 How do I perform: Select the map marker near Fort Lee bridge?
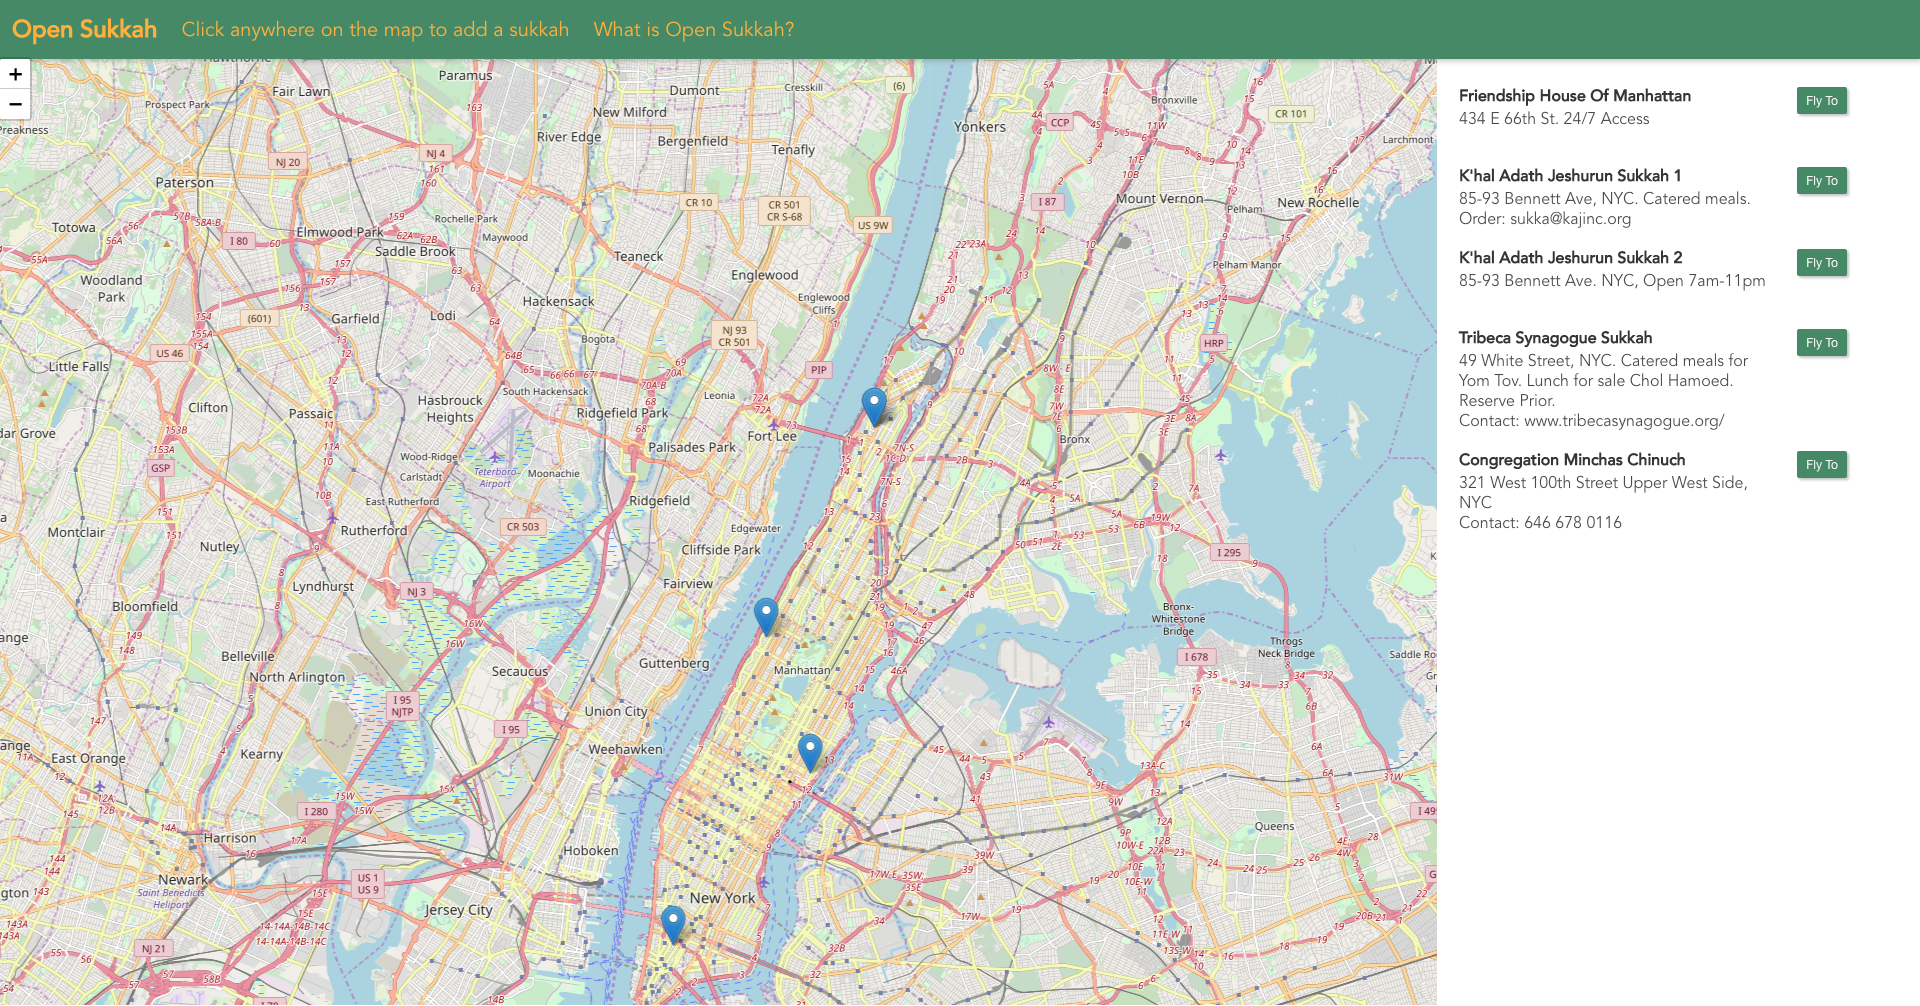(x=874, y=407)
